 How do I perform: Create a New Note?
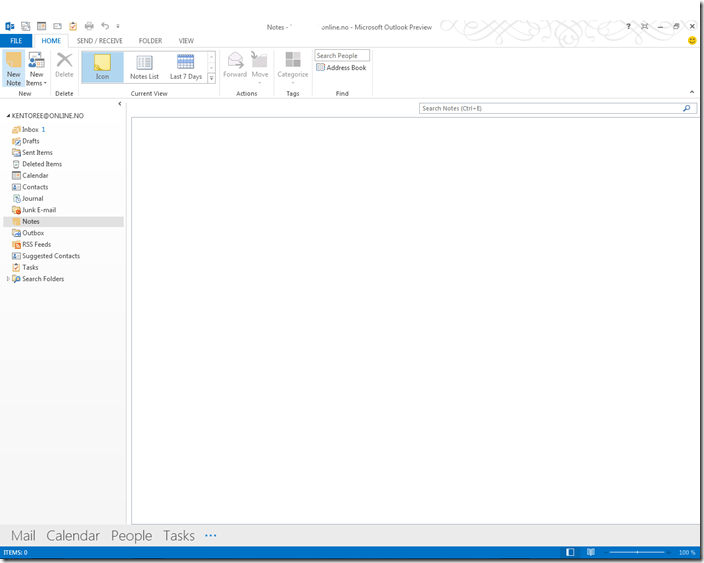13,69
